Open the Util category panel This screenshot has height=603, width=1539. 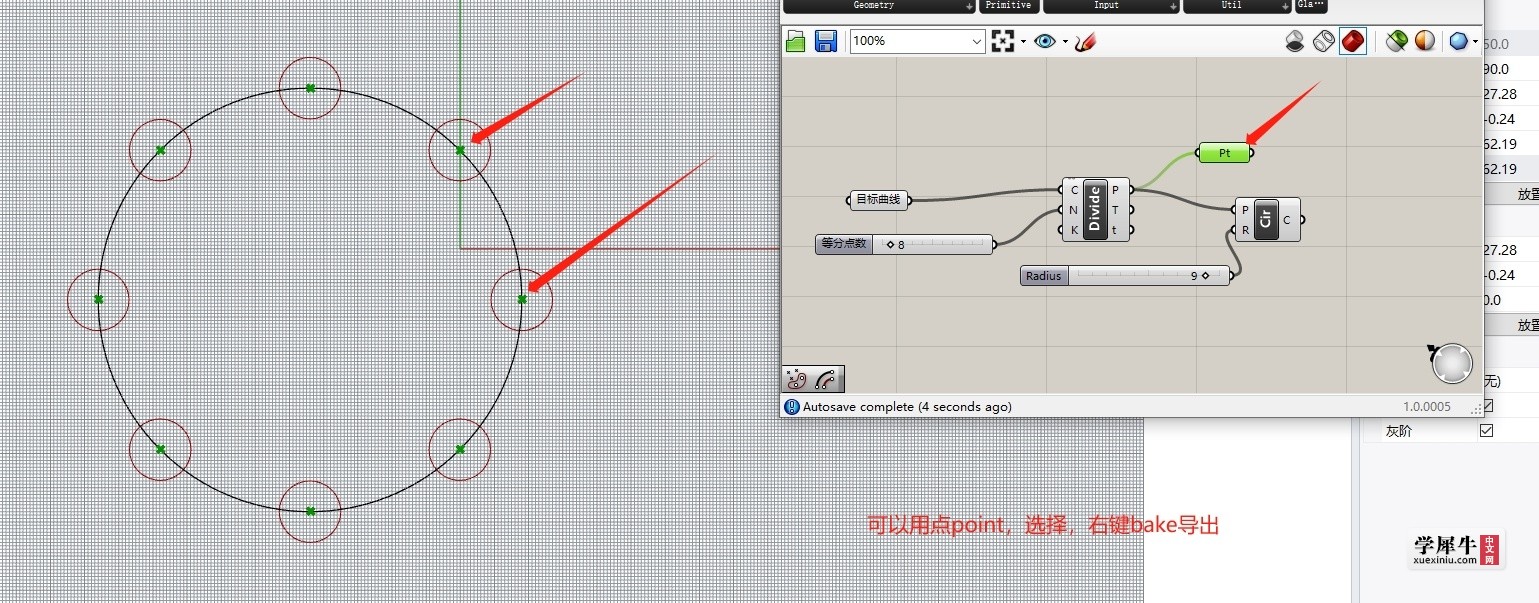(x=1237, y=6)
